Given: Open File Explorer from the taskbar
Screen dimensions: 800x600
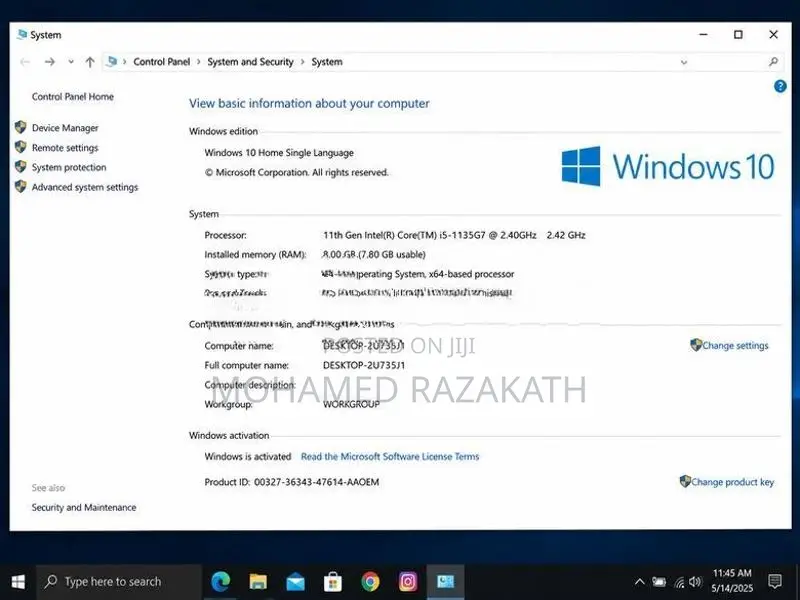Looking at the screenshot, I should [258, 582].
